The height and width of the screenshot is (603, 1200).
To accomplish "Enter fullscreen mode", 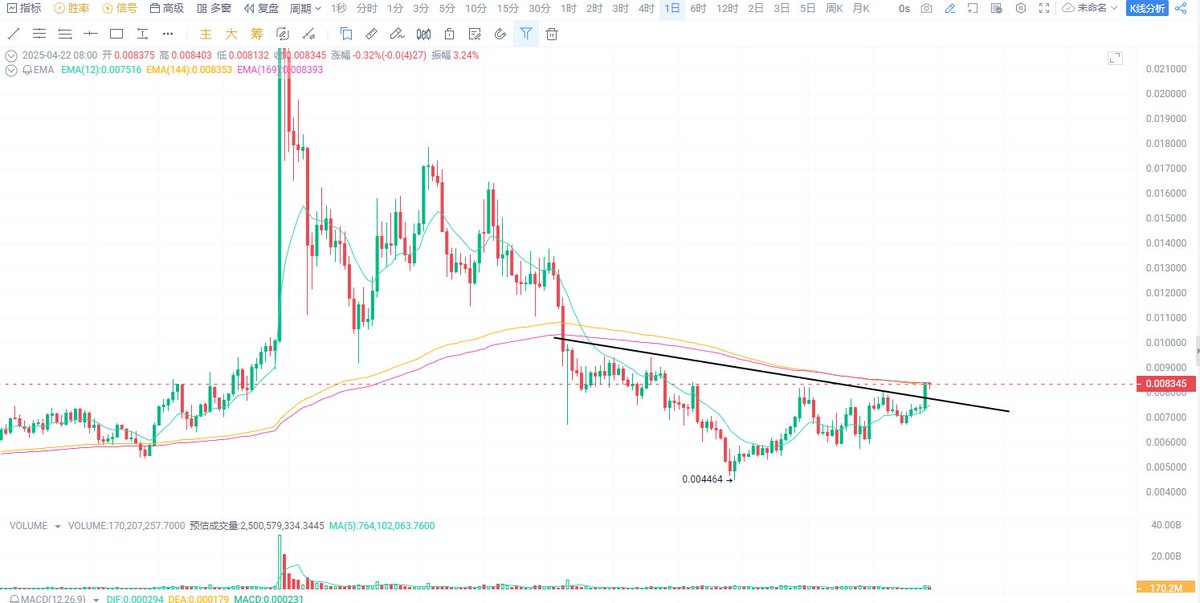I will (1044, 8).
